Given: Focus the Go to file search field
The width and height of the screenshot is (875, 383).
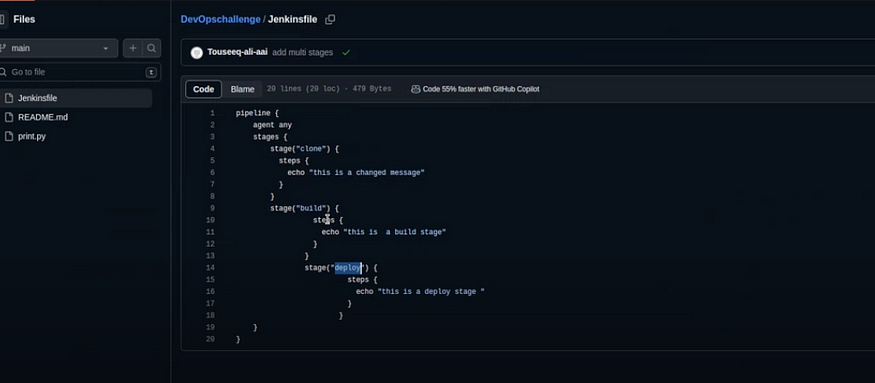Looking at the screenshot, I should tap(79, 72).
